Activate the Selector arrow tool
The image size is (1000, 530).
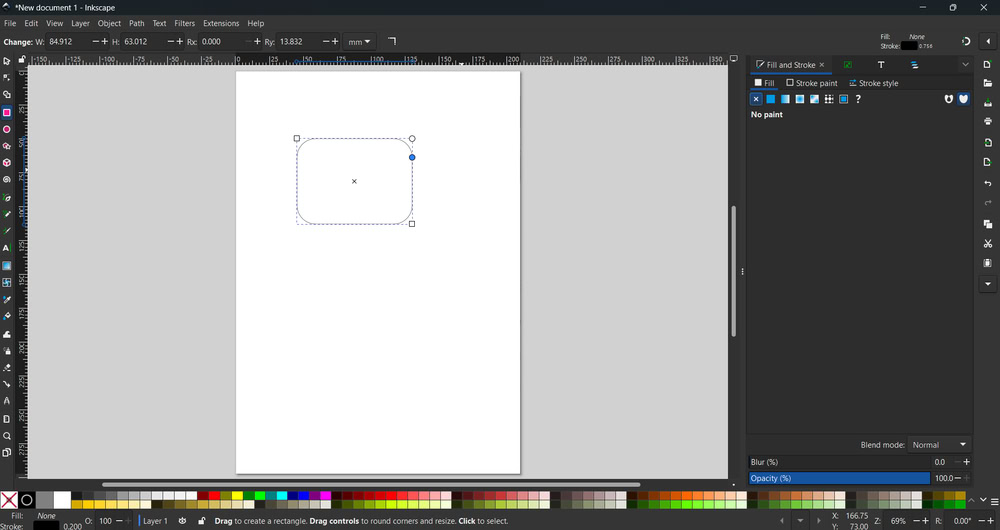click(x=7, y=61)
